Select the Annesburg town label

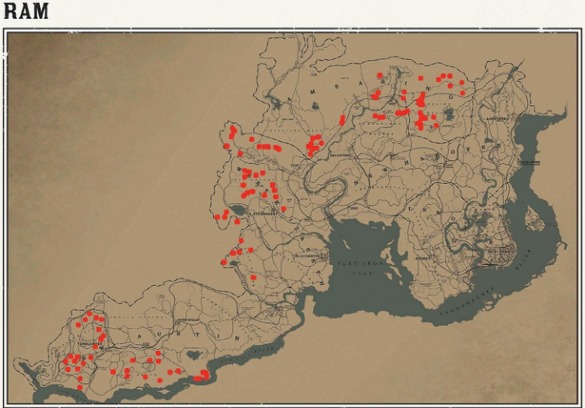tap(497, 118)
